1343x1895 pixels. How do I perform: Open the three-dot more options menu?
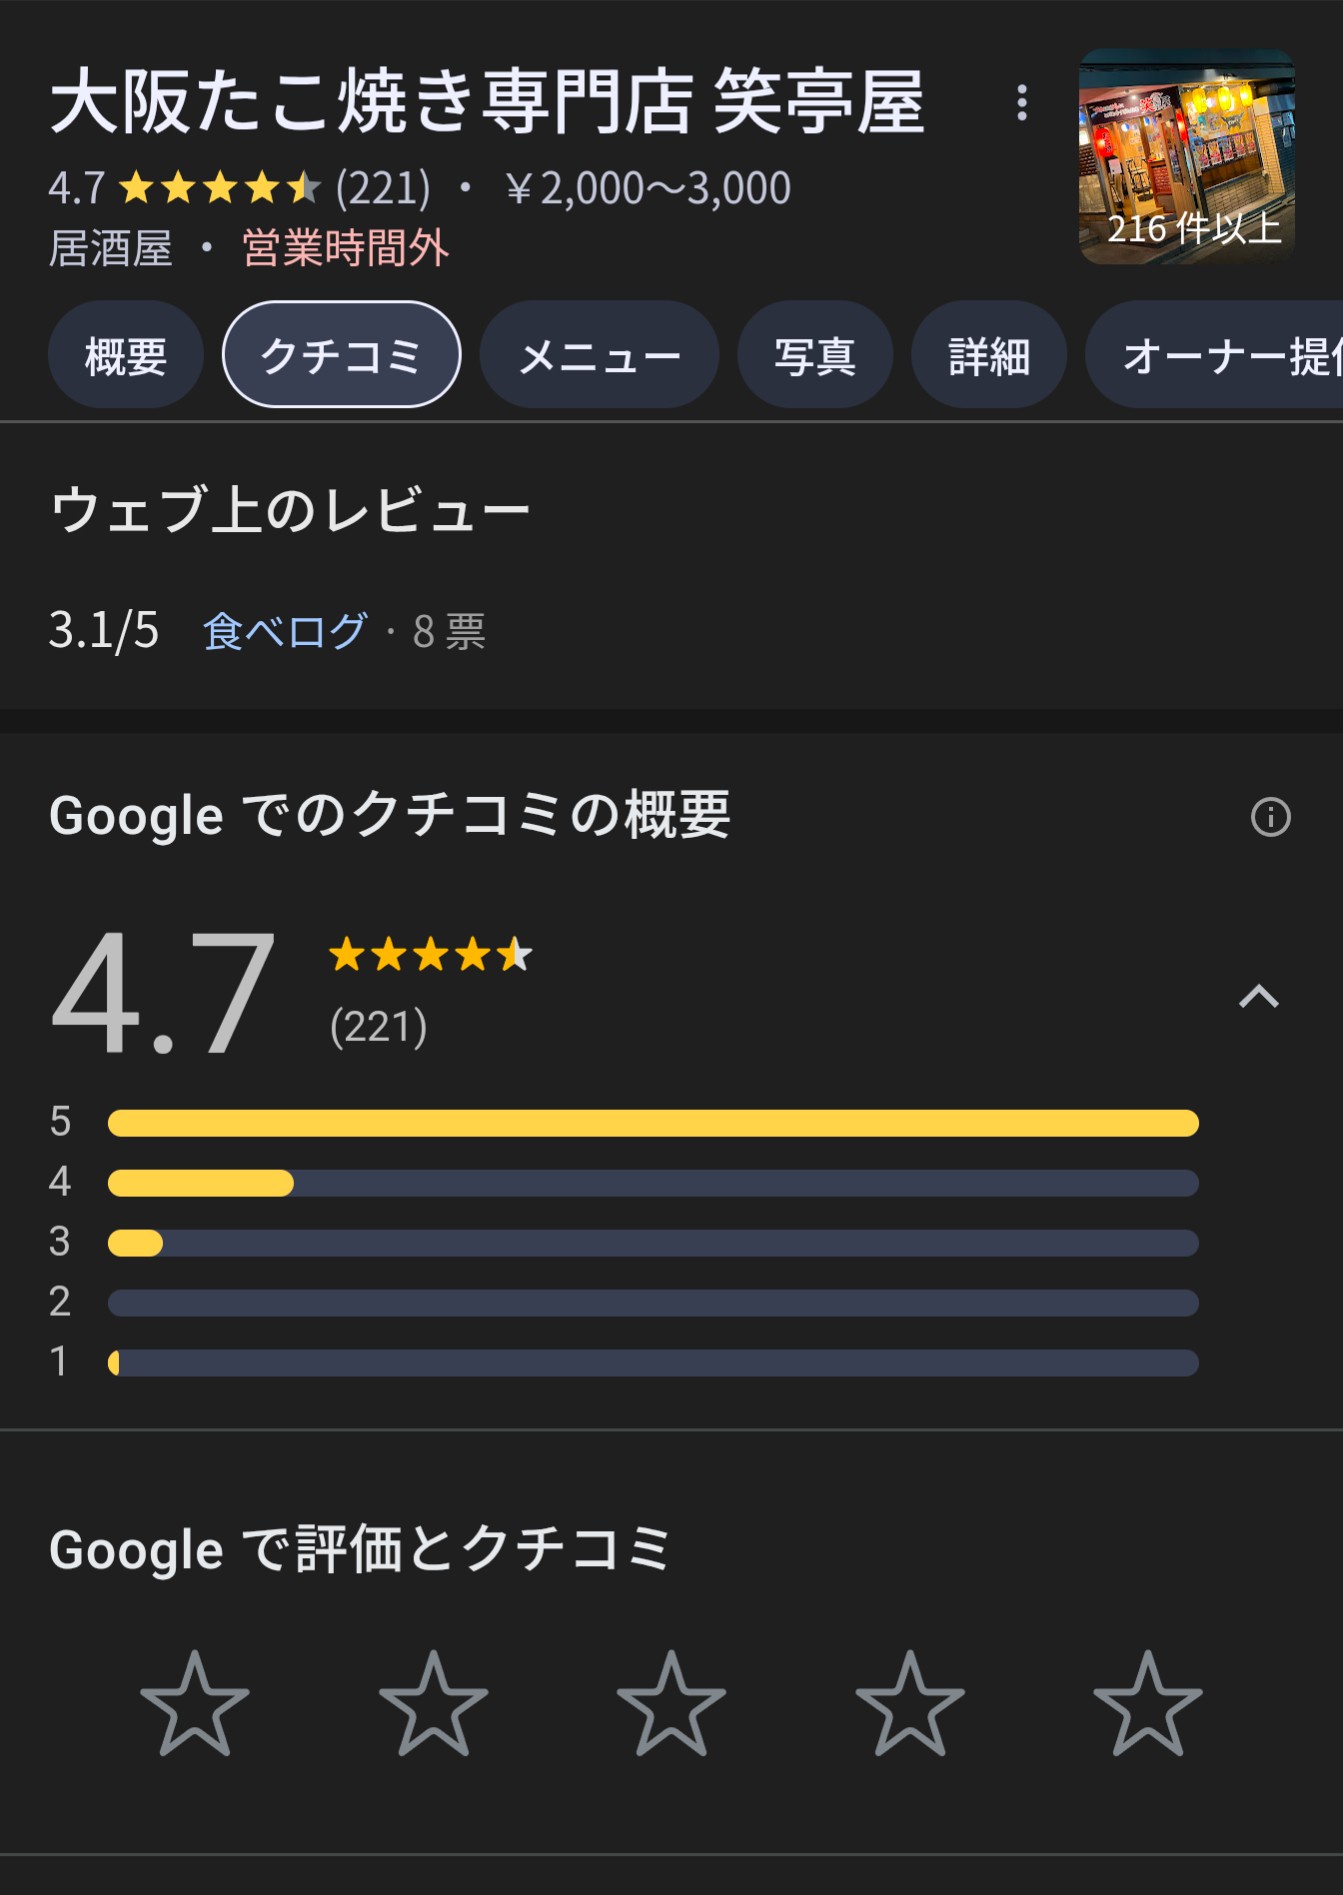1021,102
